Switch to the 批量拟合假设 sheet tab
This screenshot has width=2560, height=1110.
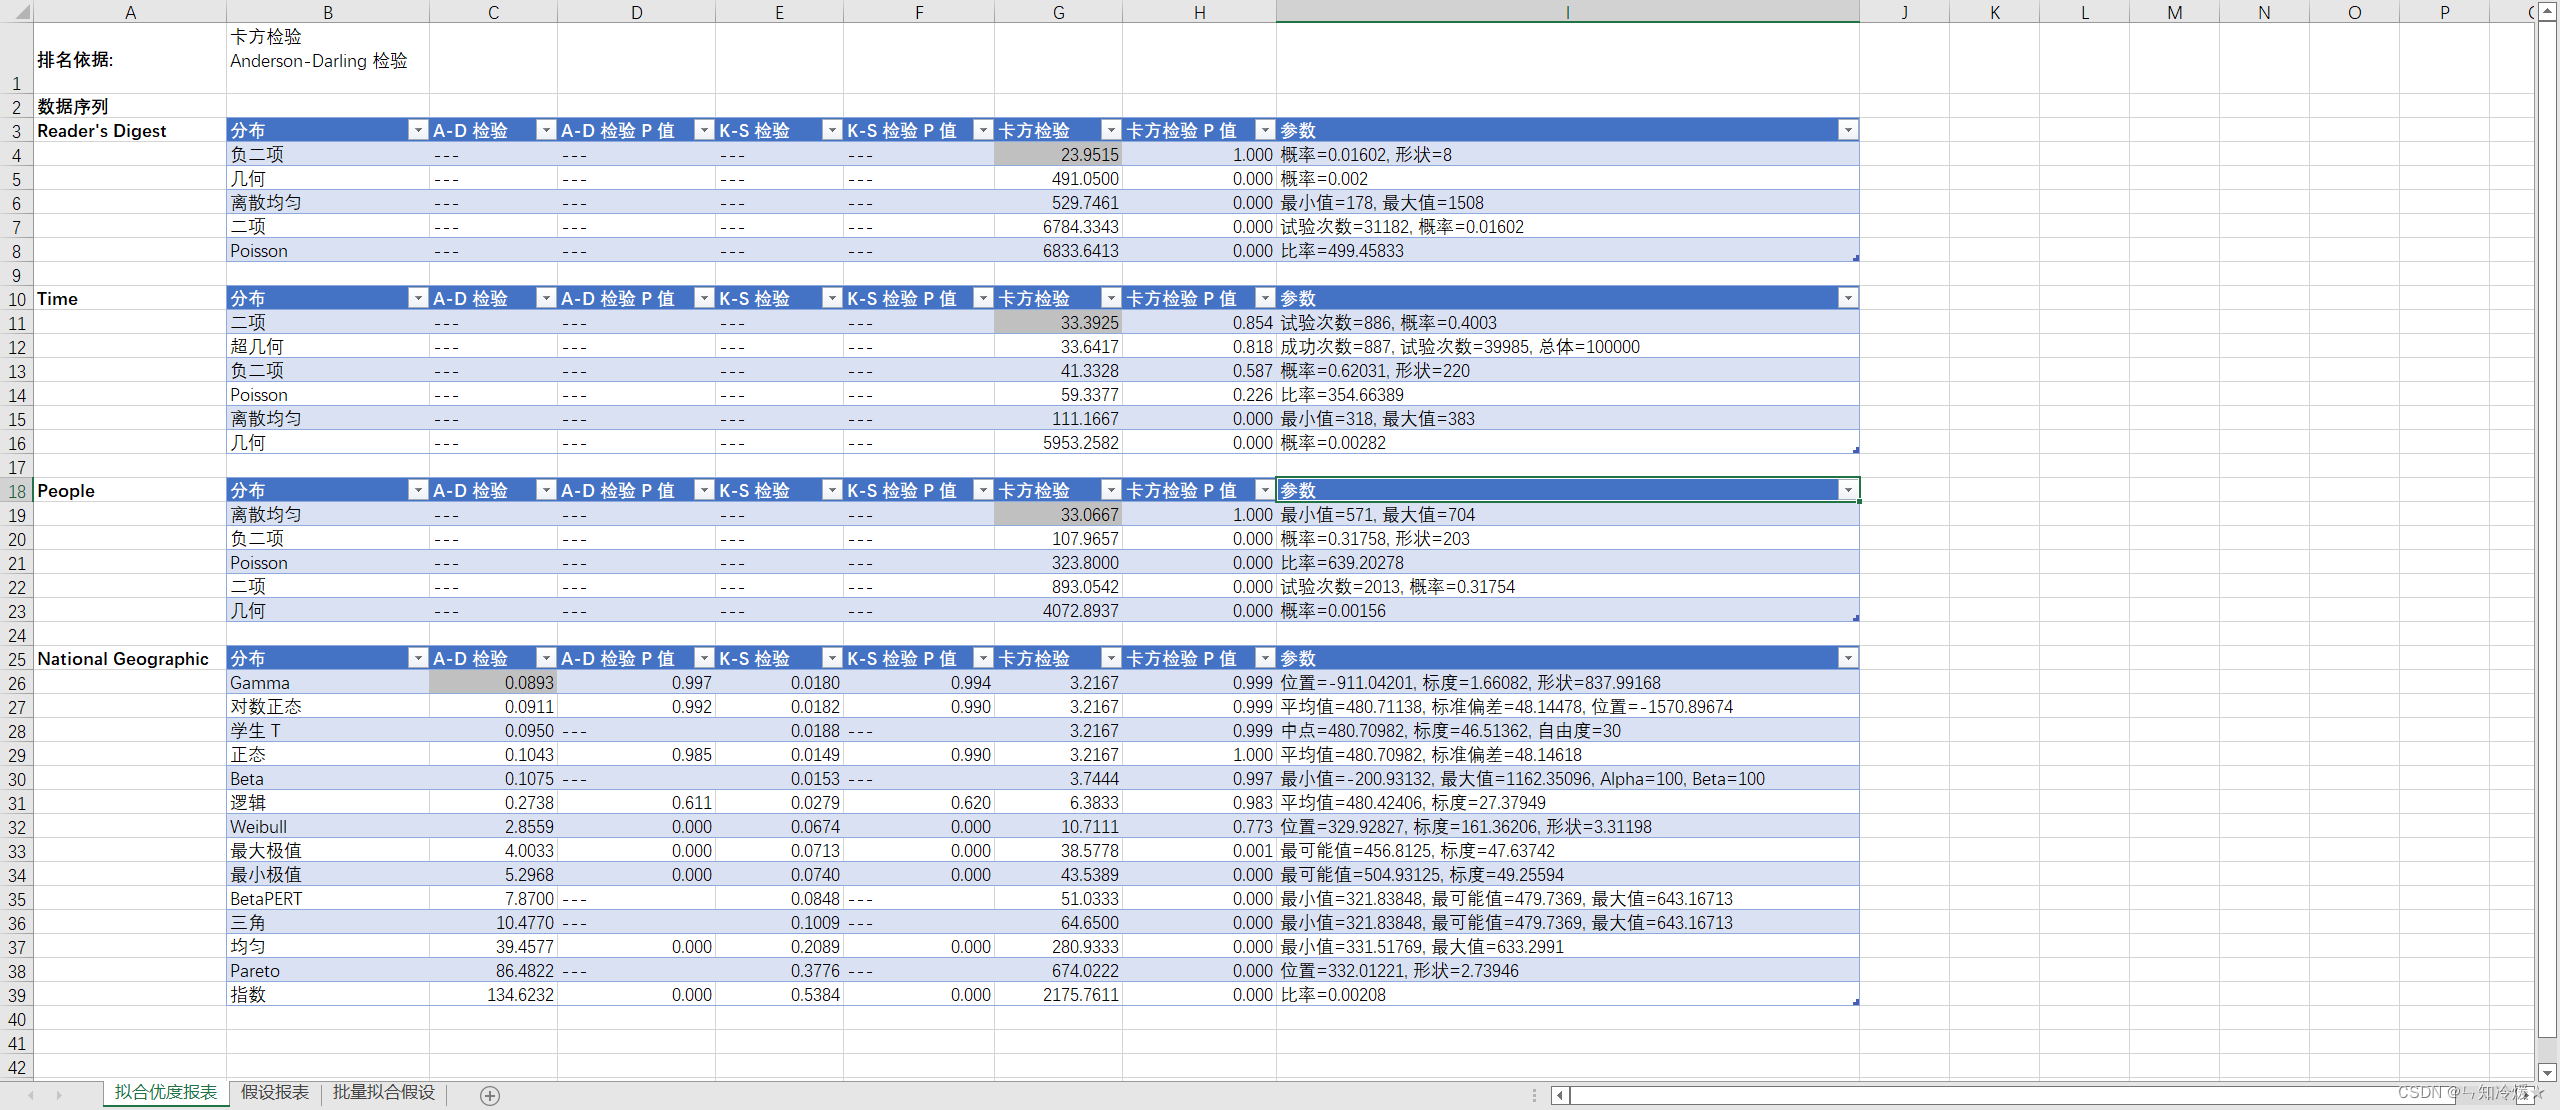pyautogui.click(x=384, y=1092)
